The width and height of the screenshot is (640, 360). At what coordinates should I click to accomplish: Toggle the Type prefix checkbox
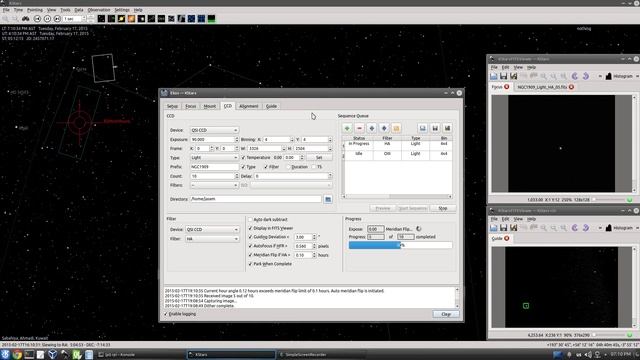(243, 167)
